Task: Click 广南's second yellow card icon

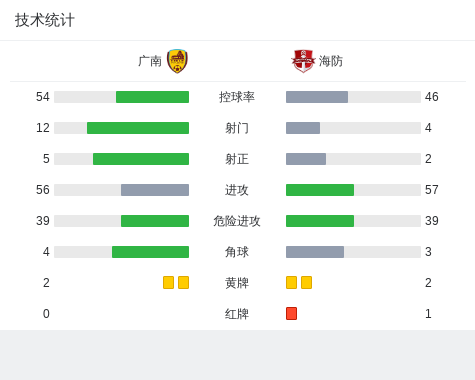Action: pyautogui.click(x=183, y=282)
